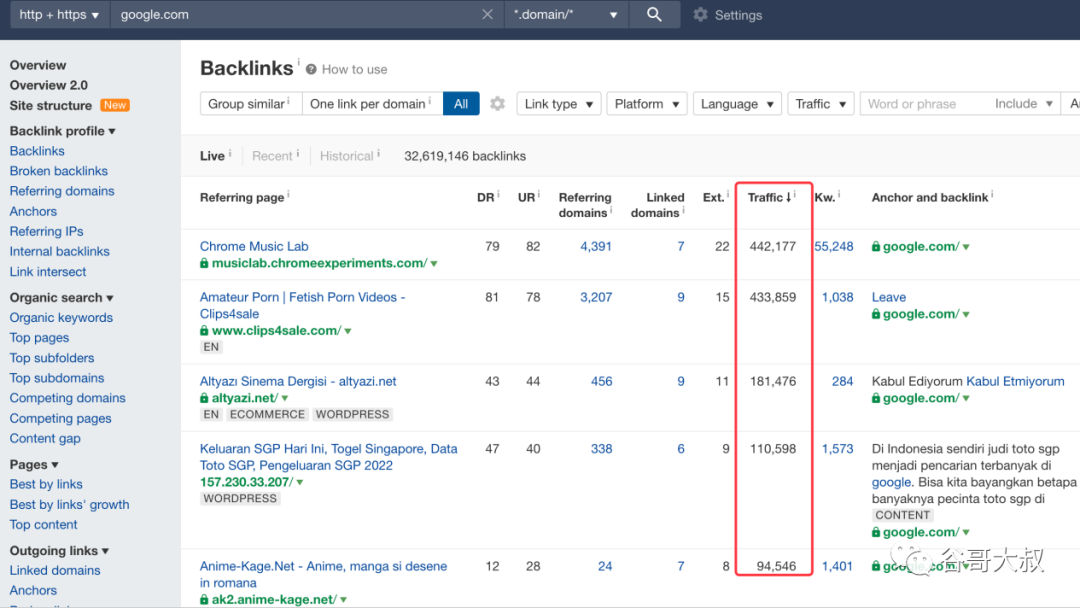Collapse the Backlink profile section
Image resolution: width=1080 pixels, height=608 pixels.
pyautogui.click(x=63, y=131)
